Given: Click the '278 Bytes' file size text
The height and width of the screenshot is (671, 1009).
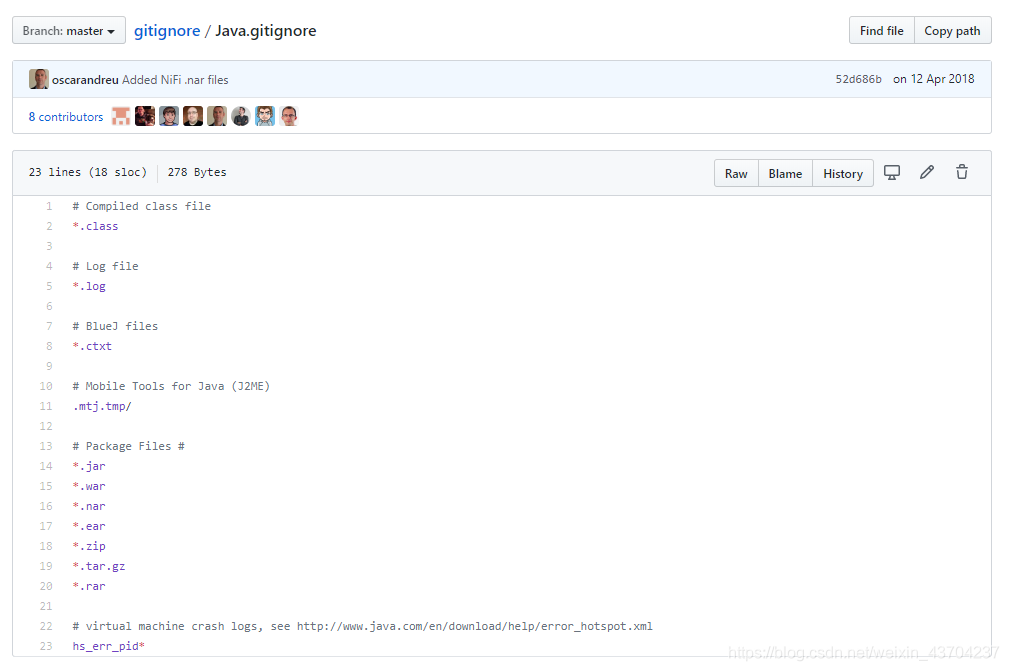Looking at the screenshot, I should (197, 172).
